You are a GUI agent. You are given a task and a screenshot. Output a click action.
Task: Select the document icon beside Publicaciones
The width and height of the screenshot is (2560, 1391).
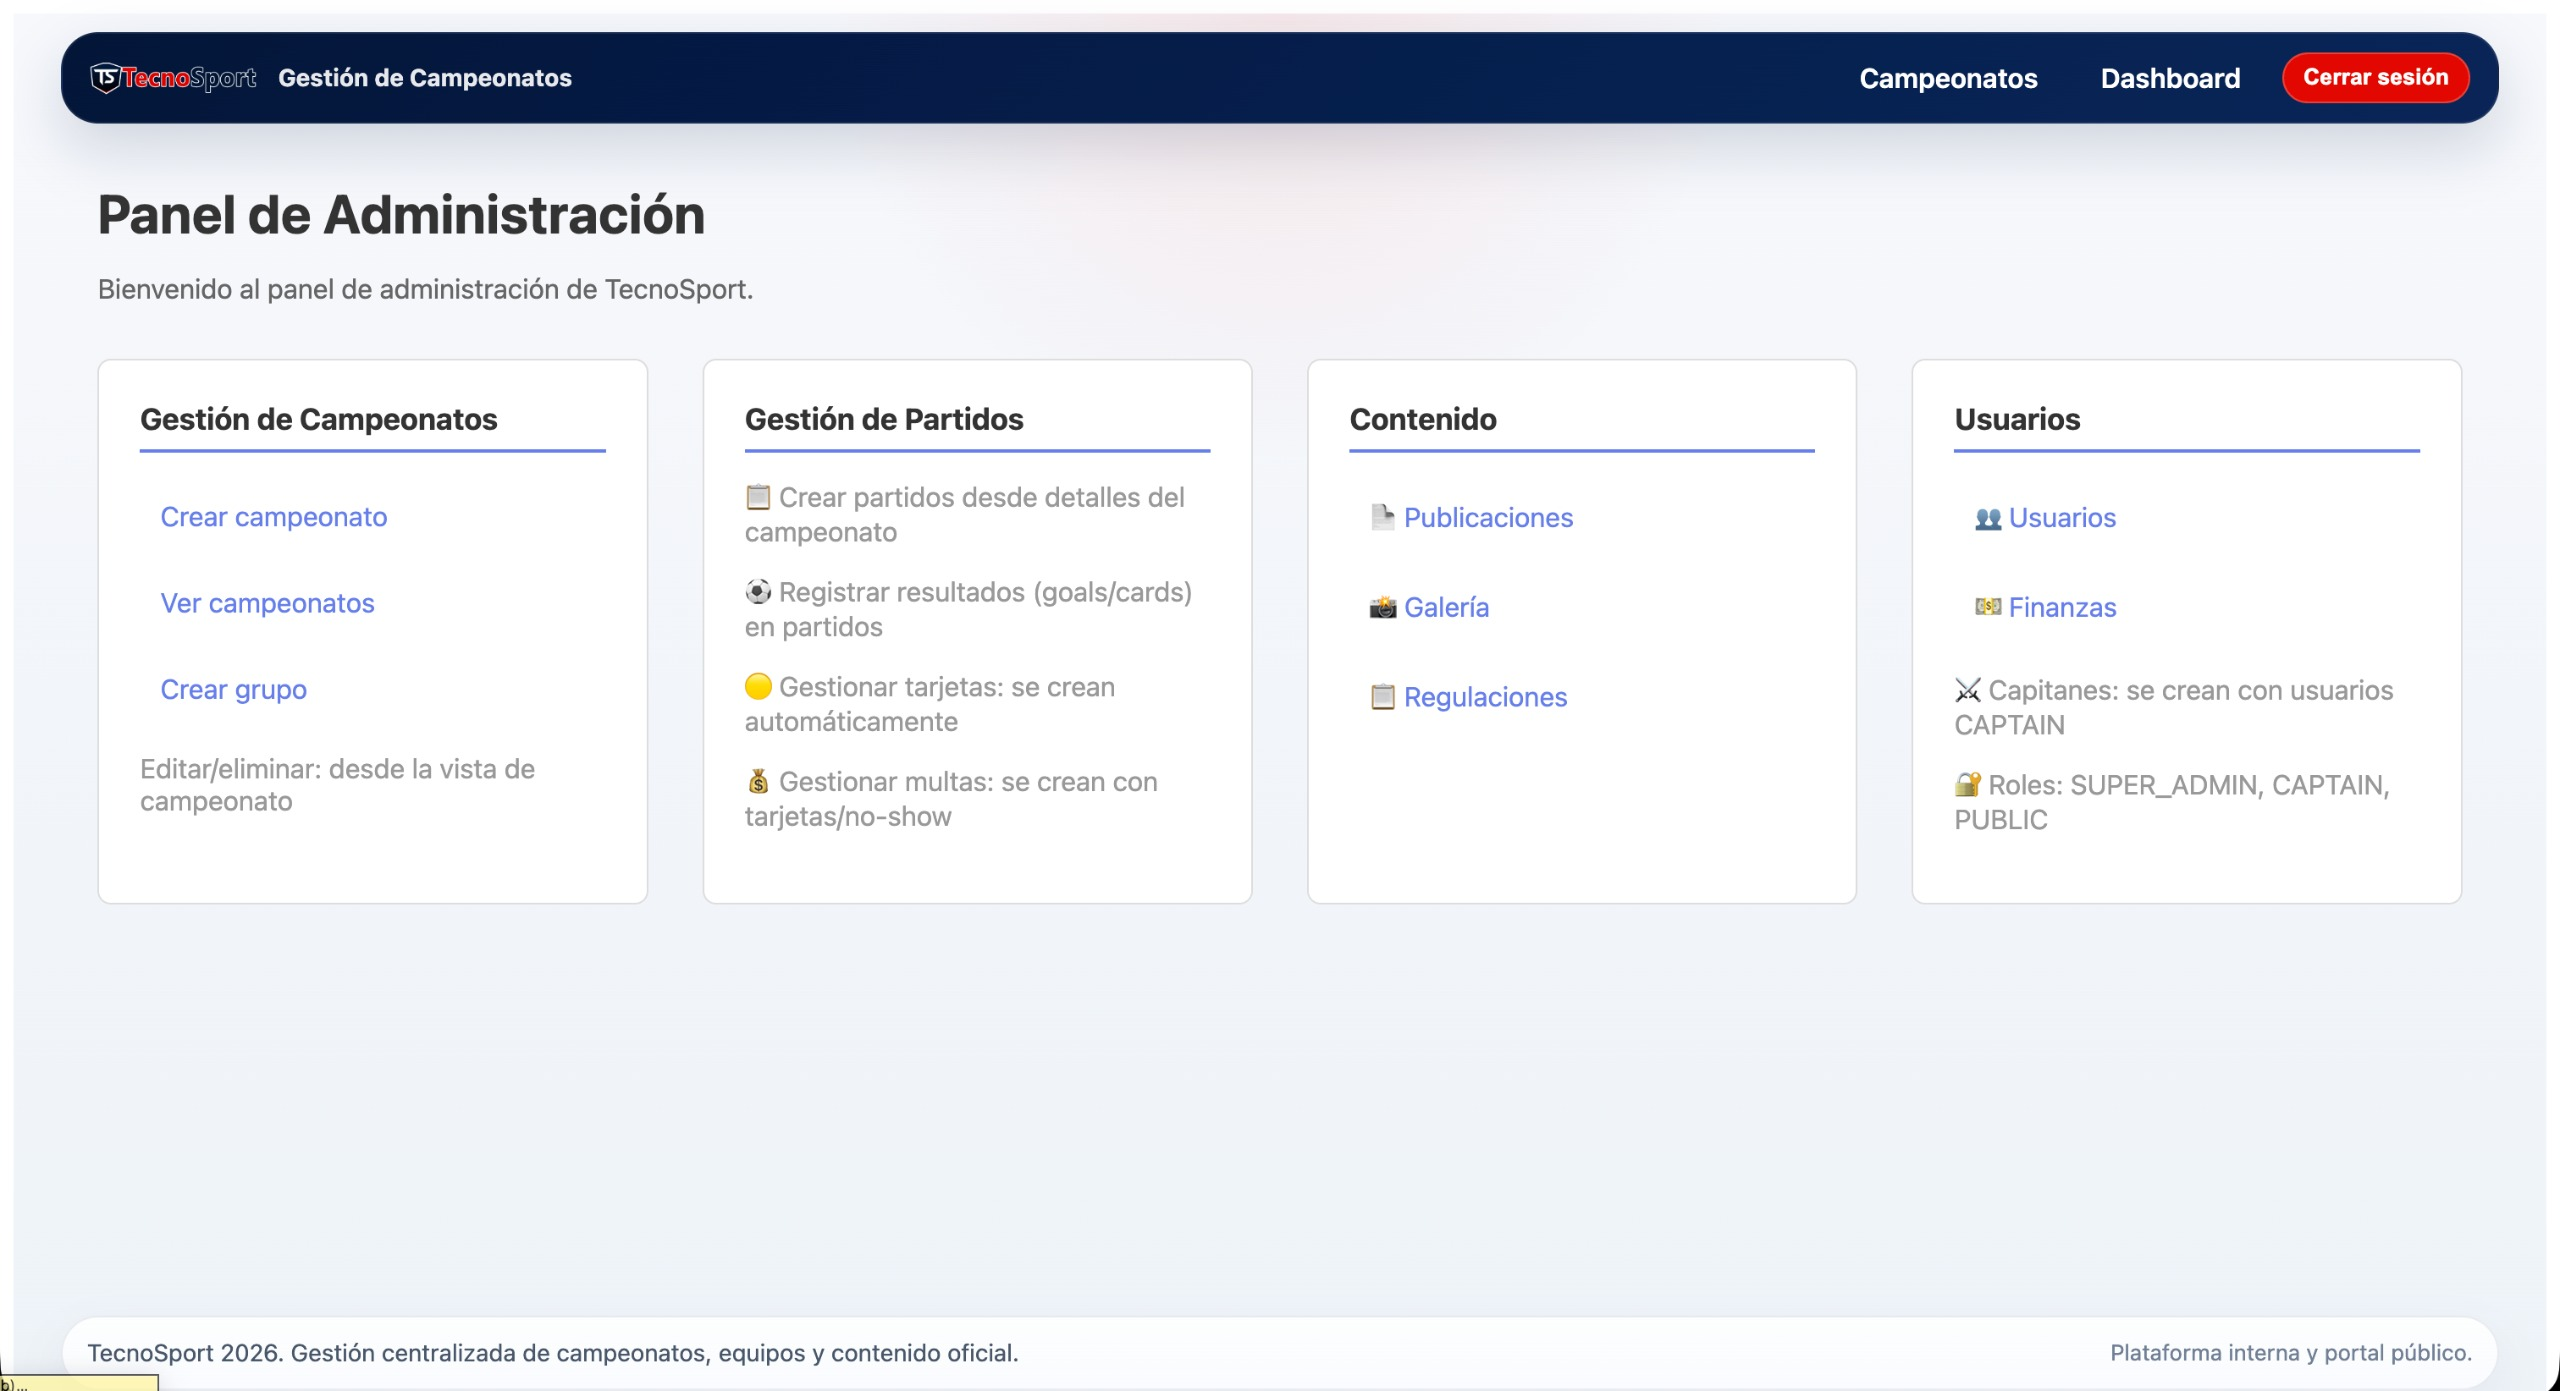tap(1384, 517)
